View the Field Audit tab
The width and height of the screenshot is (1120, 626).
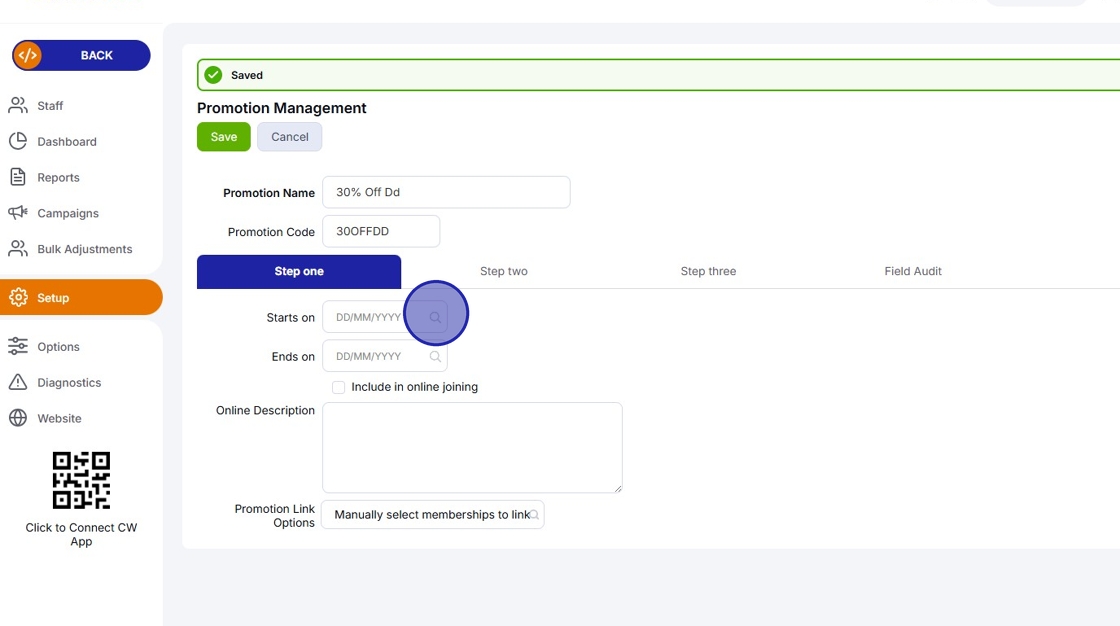coord(913,272)
